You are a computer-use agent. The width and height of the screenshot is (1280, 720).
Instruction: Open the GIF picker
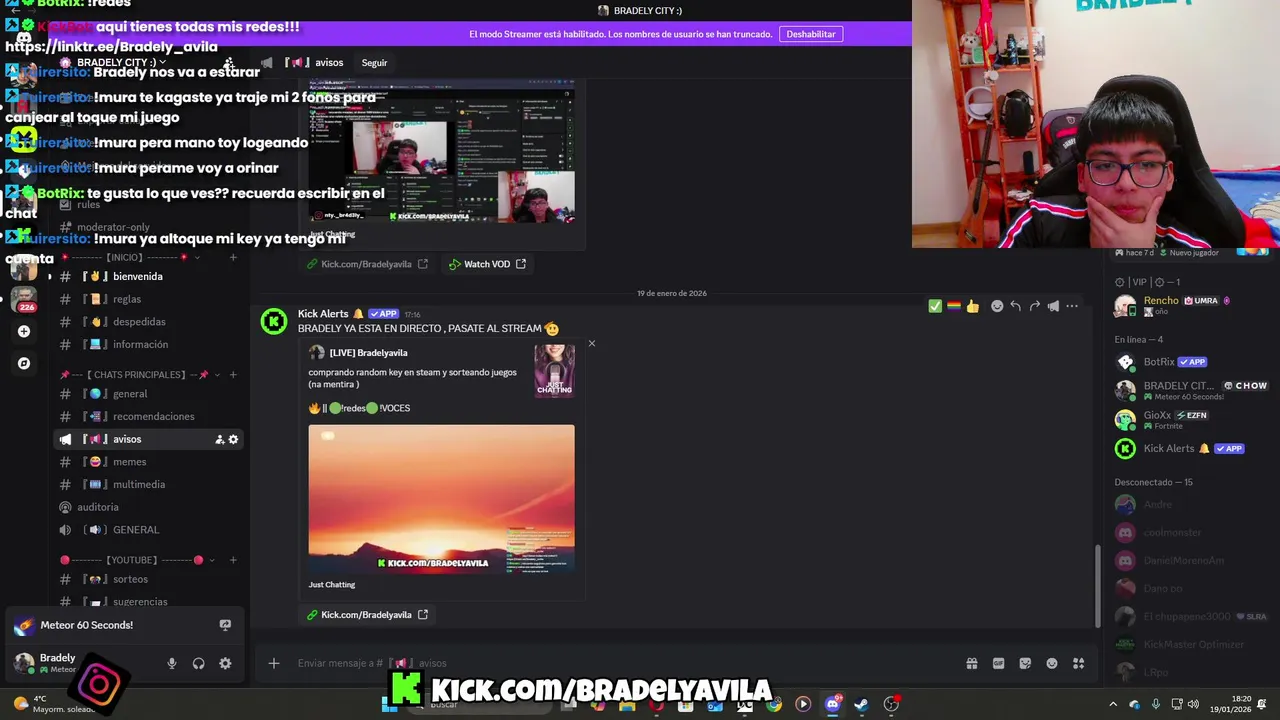click(x=998, y=663)
